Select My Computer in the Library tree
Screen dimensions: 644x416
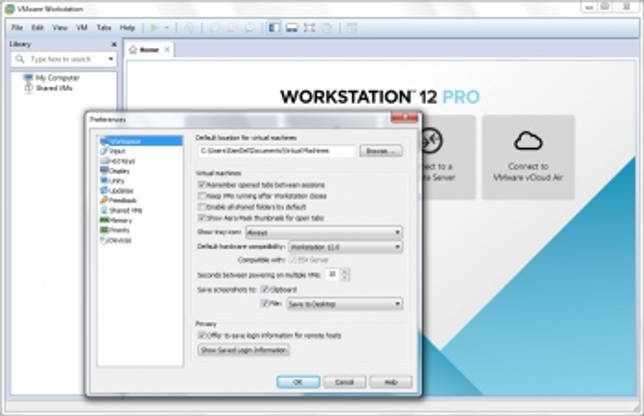click(51, 78)
